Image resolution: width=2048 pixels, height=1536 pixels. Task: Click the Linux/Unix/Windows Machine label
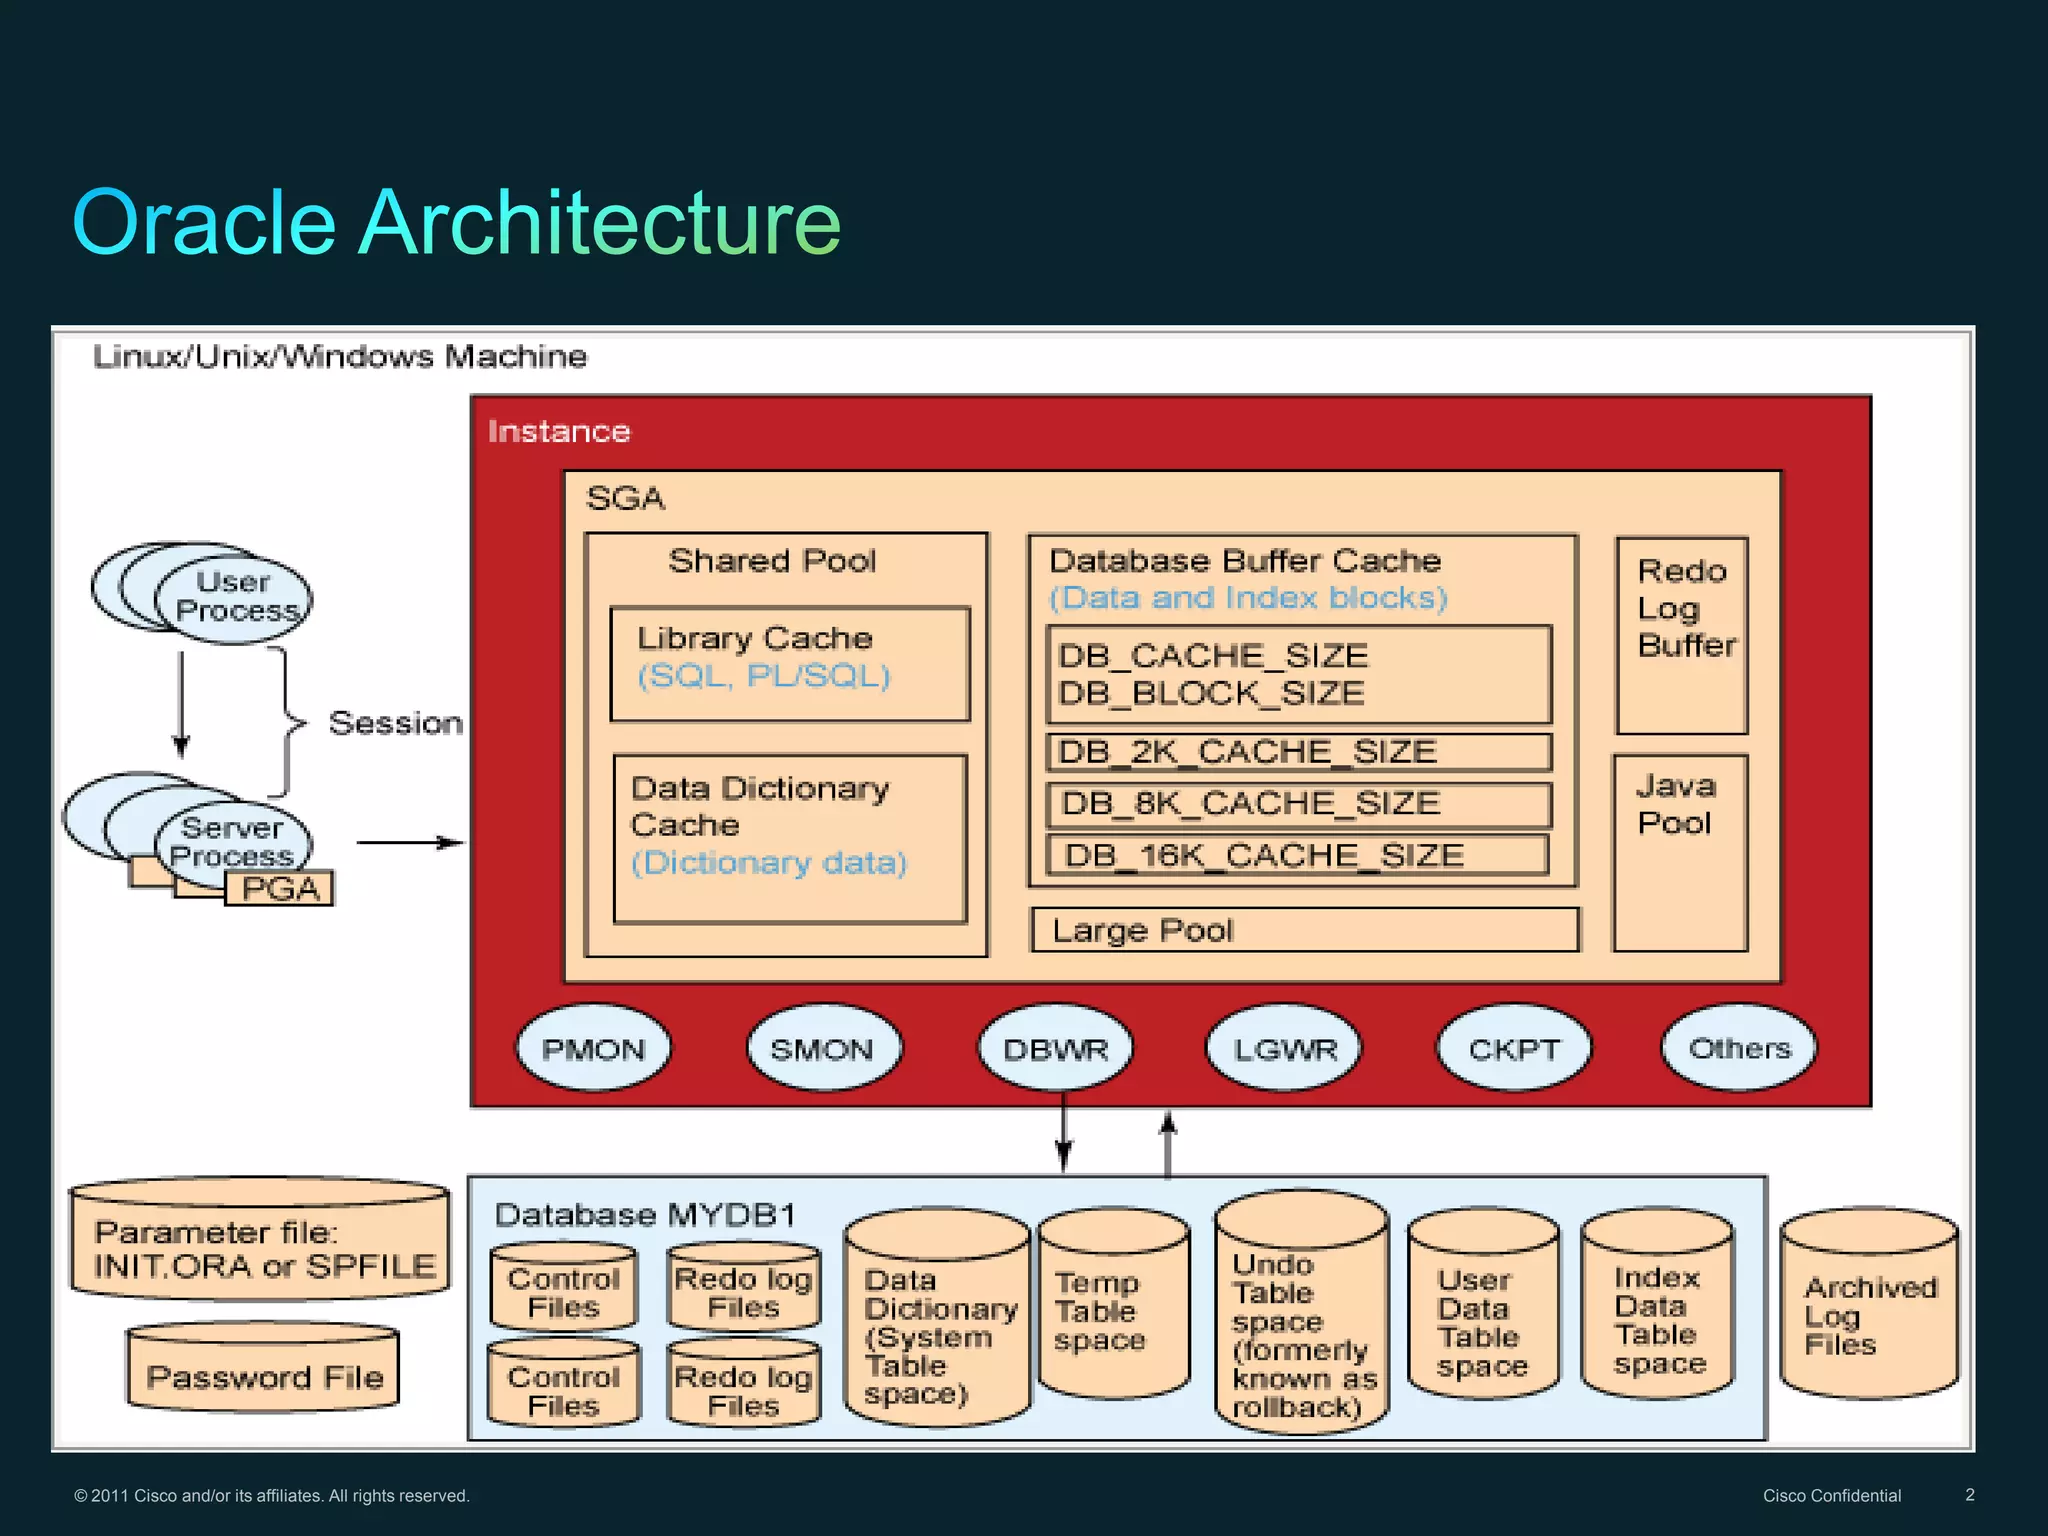pos(340,357)
